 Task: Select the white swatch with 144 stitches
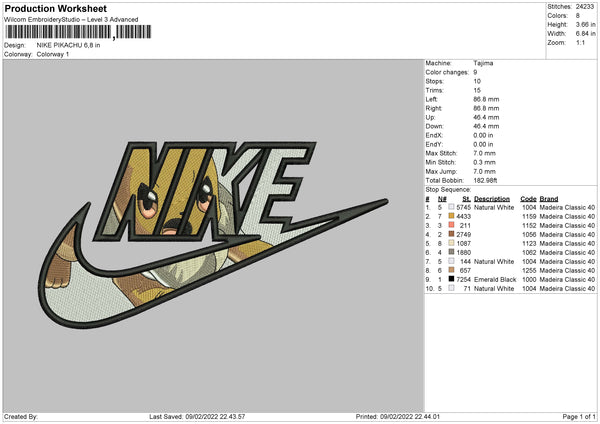452,261
